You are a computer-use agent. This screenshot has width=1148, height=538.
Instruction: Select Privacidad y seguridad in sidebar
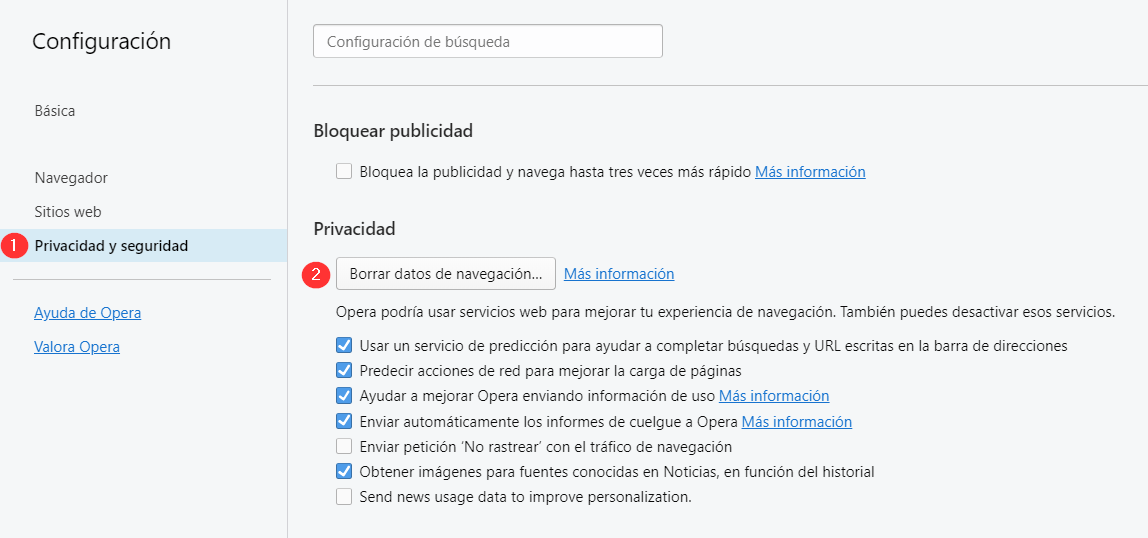[x=144, y=246]
